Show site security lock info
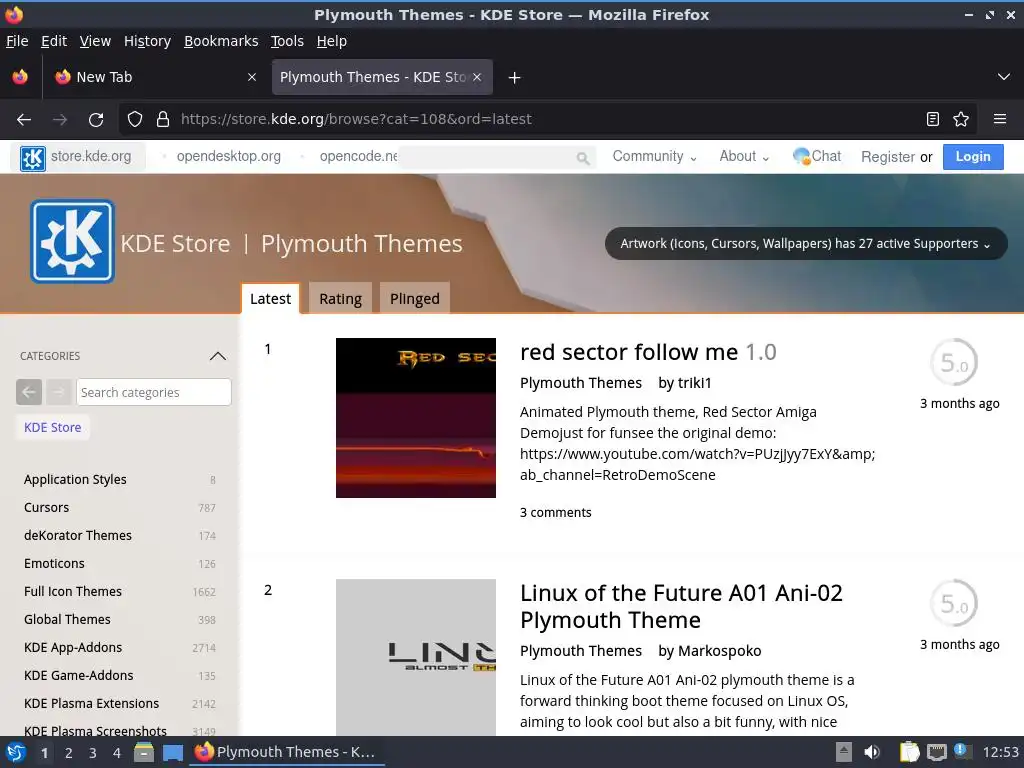The width and height of the screenshot is (1024, 768). [x=163, y=120]
